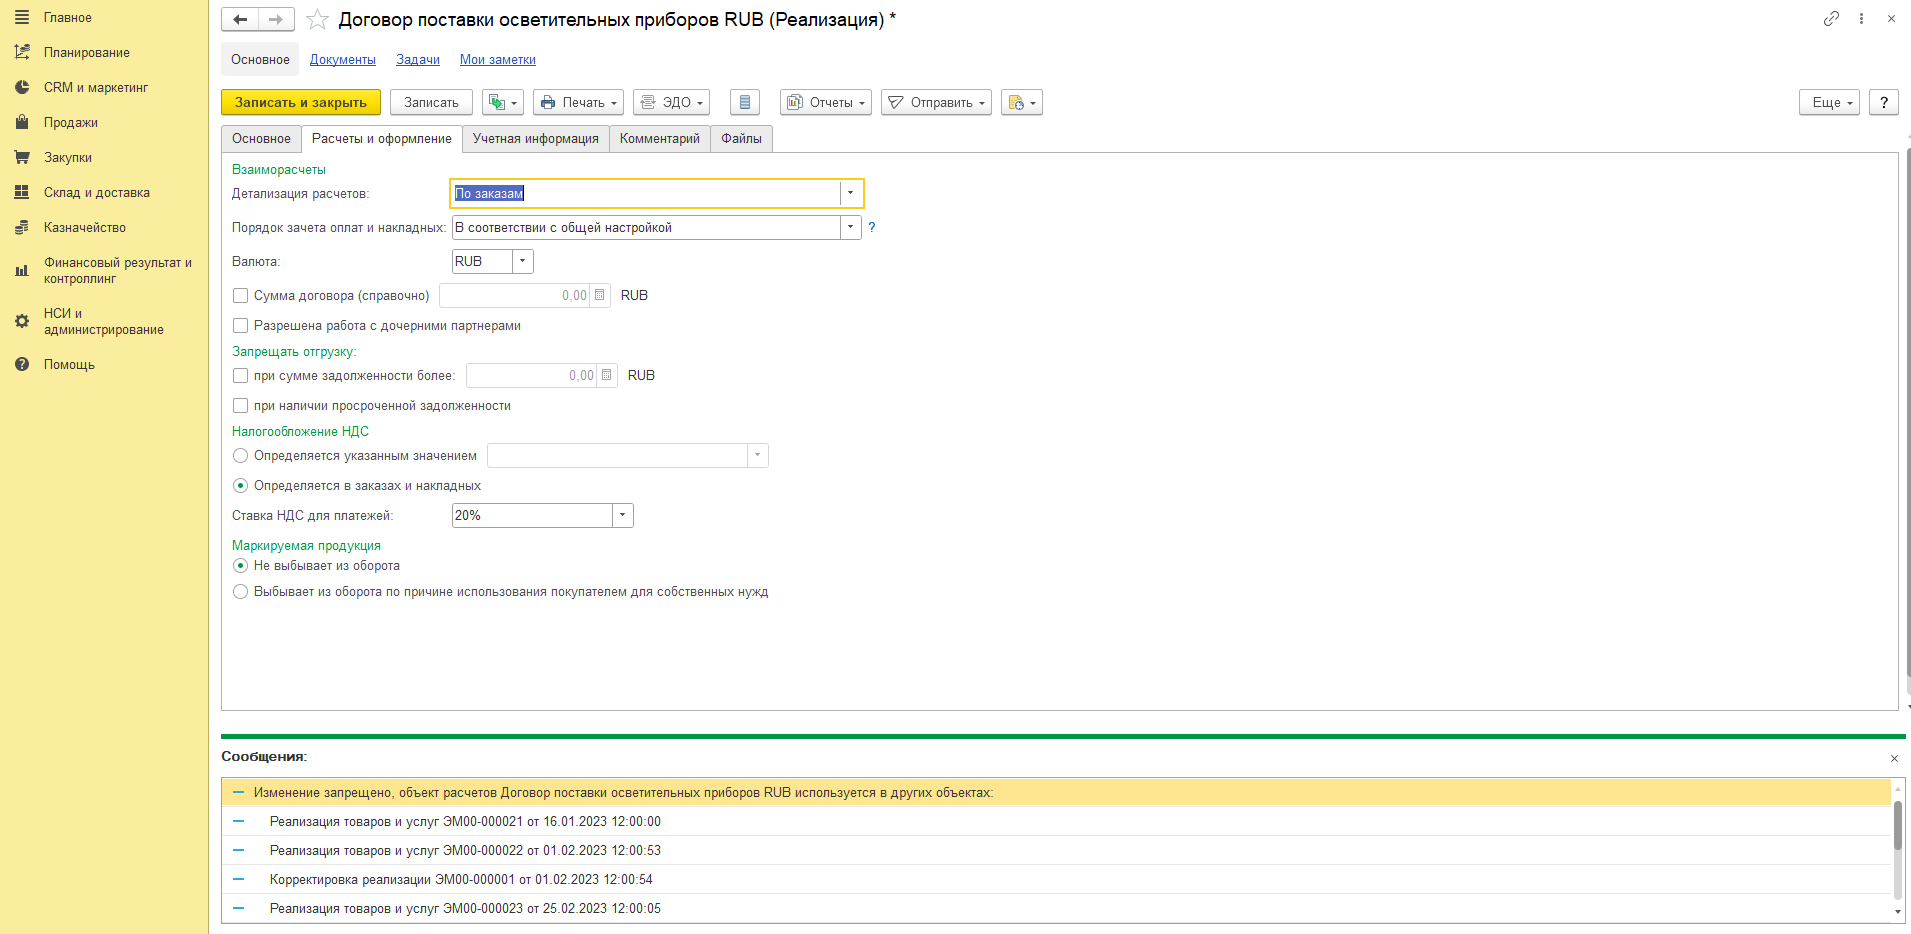Switch to Учетная информация tab
Image resolution: width=1911 pixels, height=934 pixels.
(x=535, y=138)
